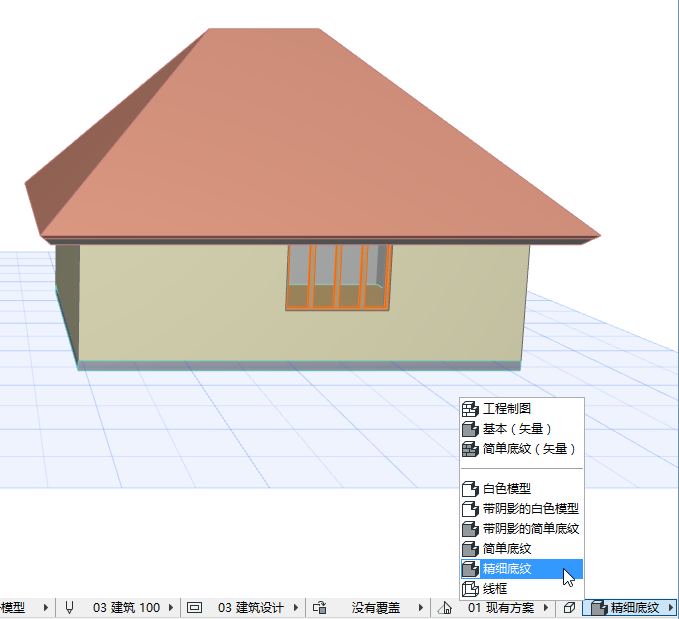Viewport: 679px width, 619px height.
Task: Expand arrow beside 01 现有方案
Action: [546, 608]
